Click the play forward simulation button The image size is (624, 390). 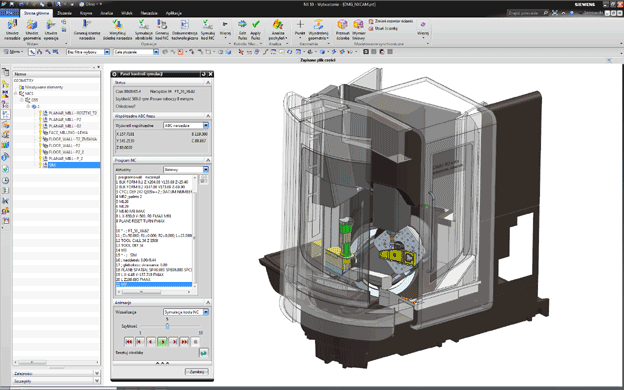coord(162,341)
